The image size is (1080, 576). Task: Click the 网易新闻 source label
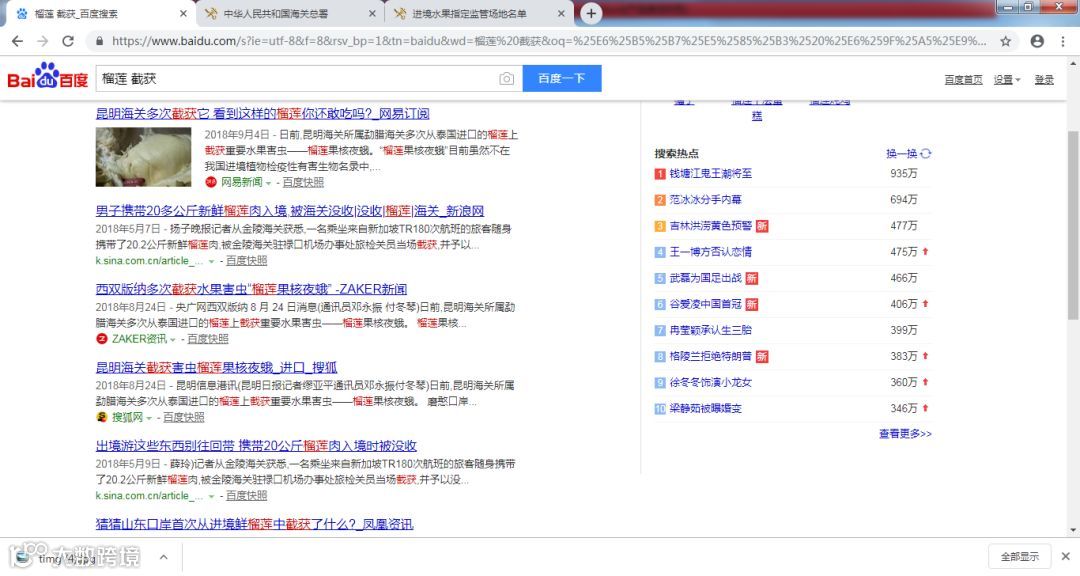241,183
